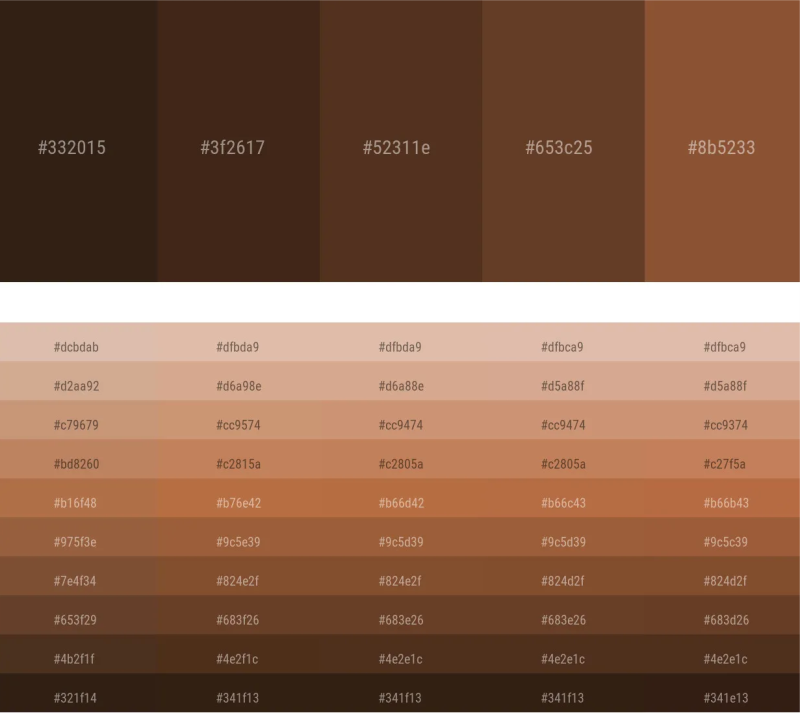
Task: Choose the #c27f5a shade cell
Action: point(725,464)
